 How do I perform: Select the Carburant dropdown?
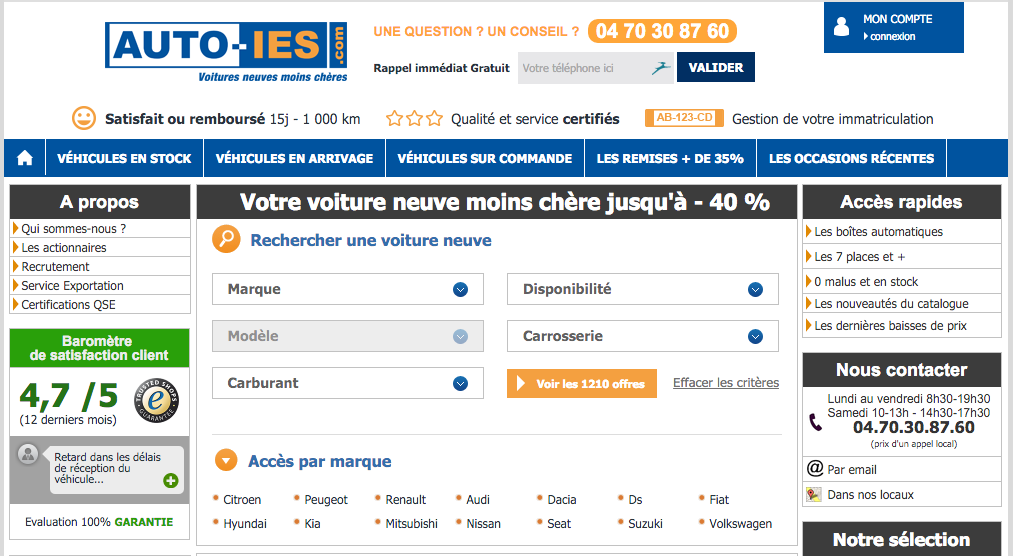point(348,383)
